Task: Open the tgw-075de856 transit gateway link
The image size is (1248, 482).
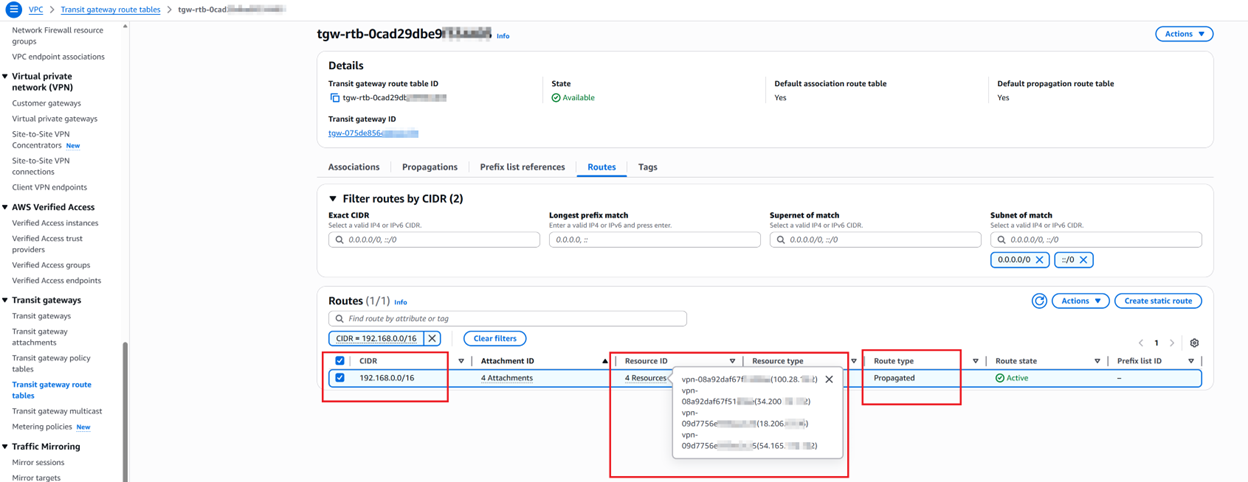Action: tap(373, 133)
